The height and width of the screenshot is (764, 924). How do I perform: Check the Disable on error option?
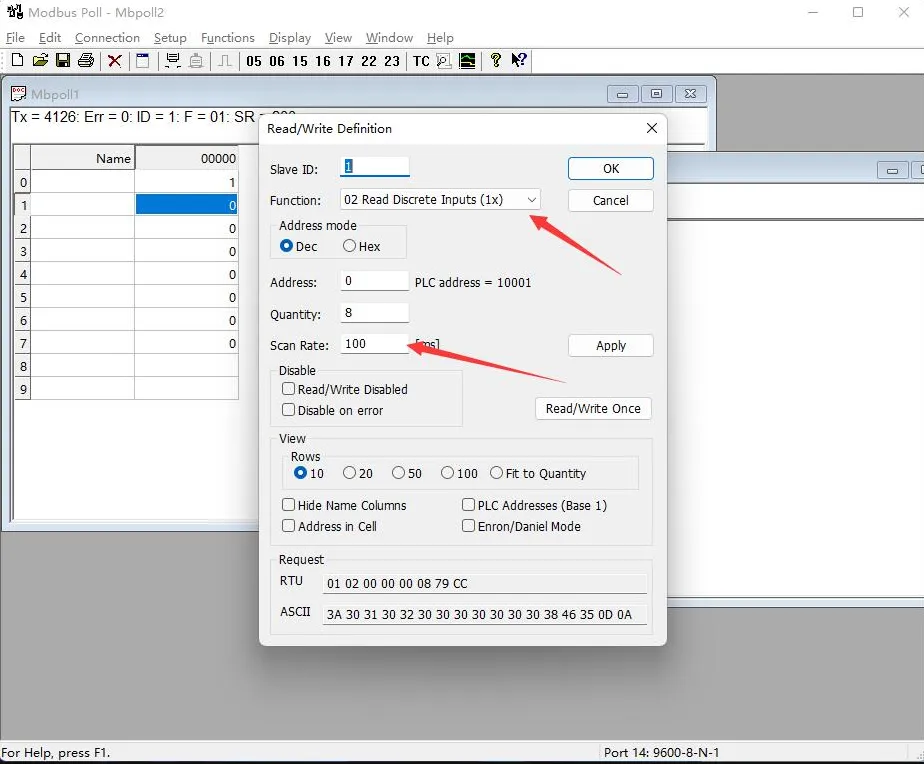288,410
